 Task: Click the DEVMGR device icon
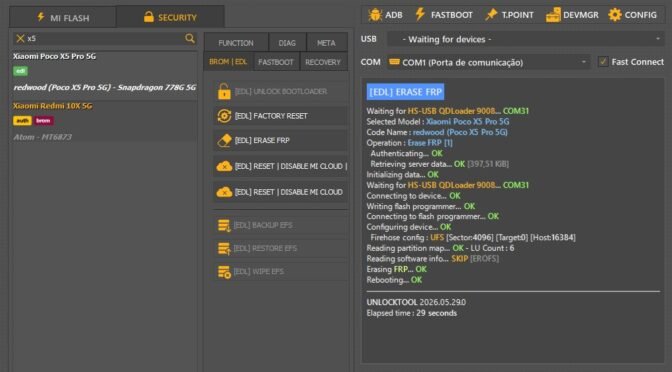click(x=553, y=15)
